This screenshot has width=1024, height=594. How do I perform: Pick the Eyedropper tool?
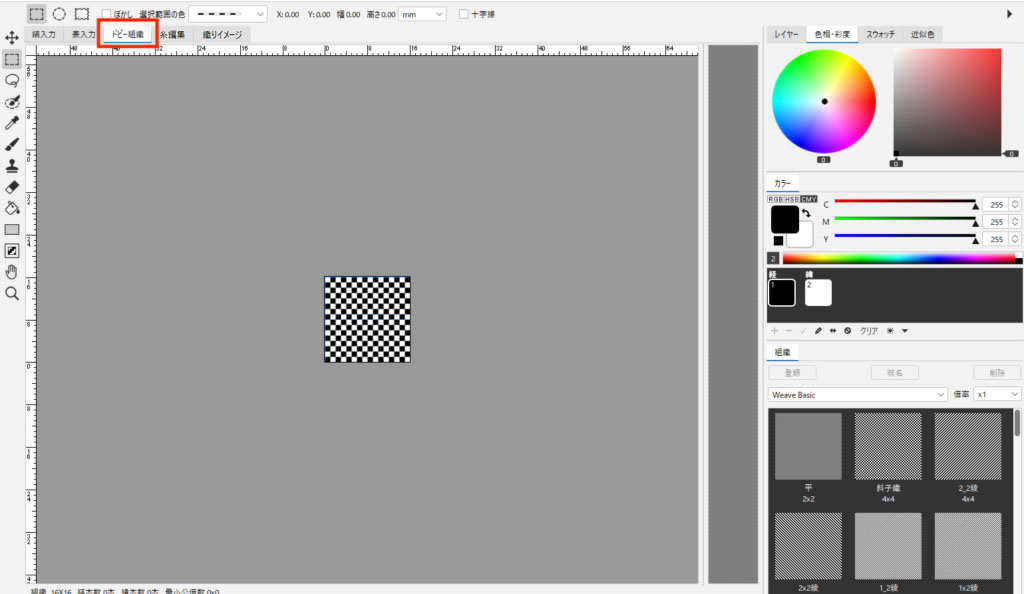coord(12,123)
